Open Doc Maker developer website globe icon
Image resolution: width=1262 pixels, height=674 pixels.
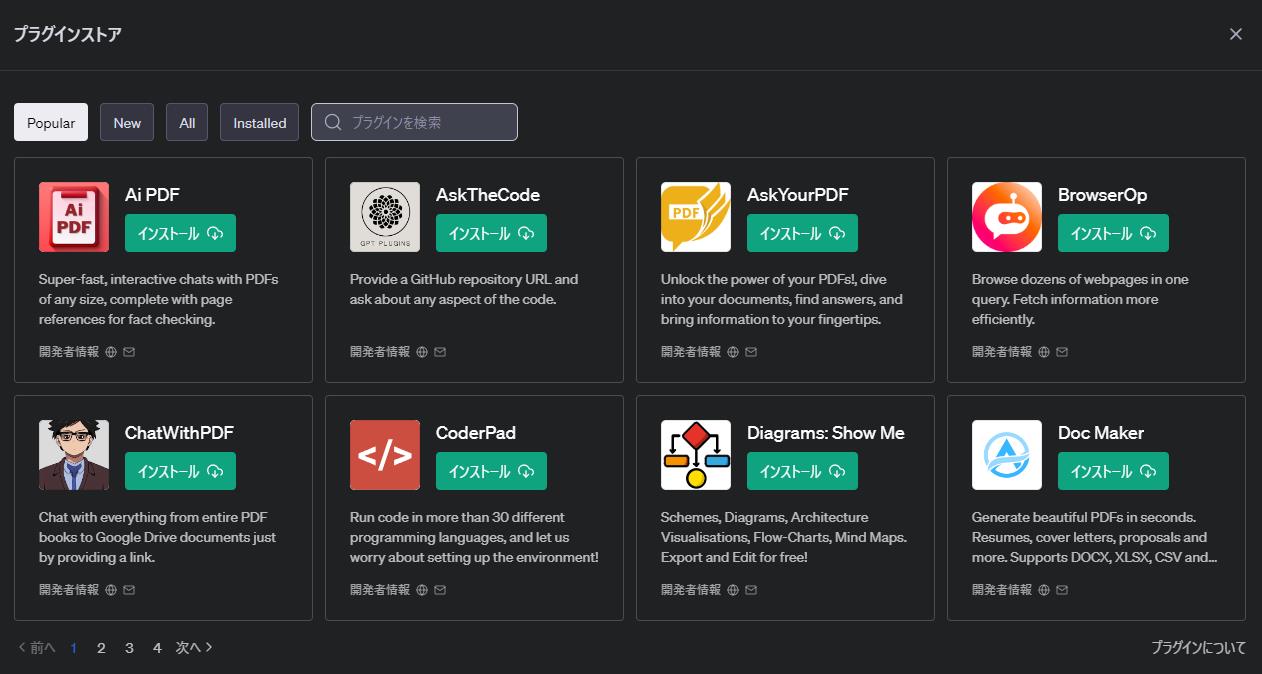pos(1044,590)
